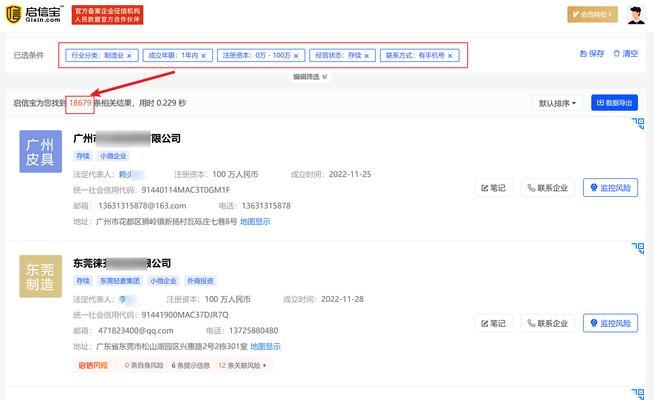Image resolution: width=654 pixels, height=400 pixels.
Task: Contact the Dongguan company
Action: (548, 323)
